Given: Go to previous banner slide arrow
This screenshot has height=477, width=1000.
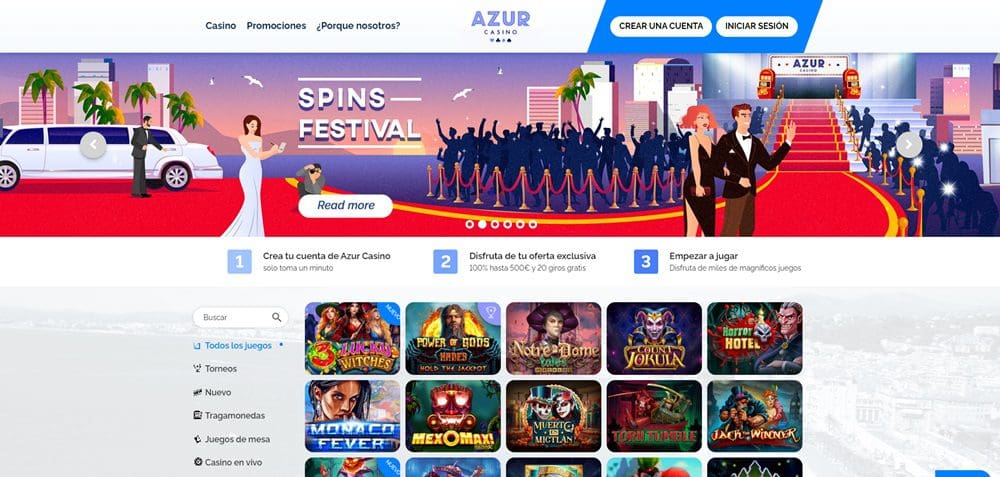Looking at the screenshot, I should (93, 145).
